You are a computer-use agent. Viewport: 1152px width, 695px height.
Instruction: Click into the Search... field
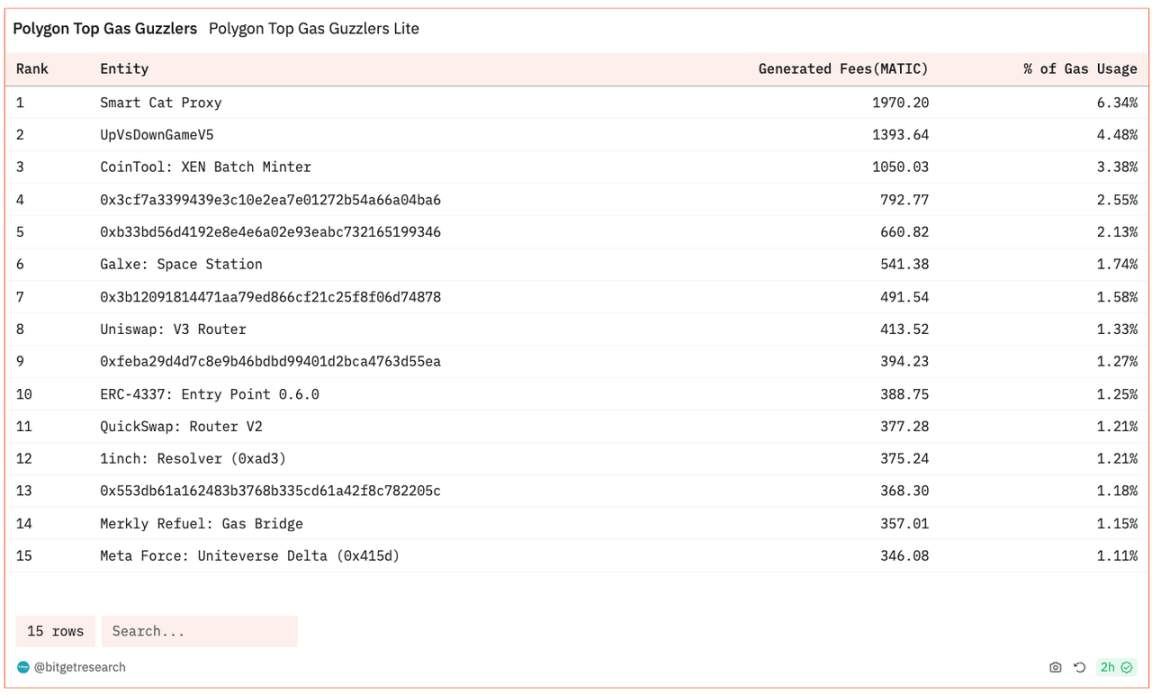click(x=199, y=631)
